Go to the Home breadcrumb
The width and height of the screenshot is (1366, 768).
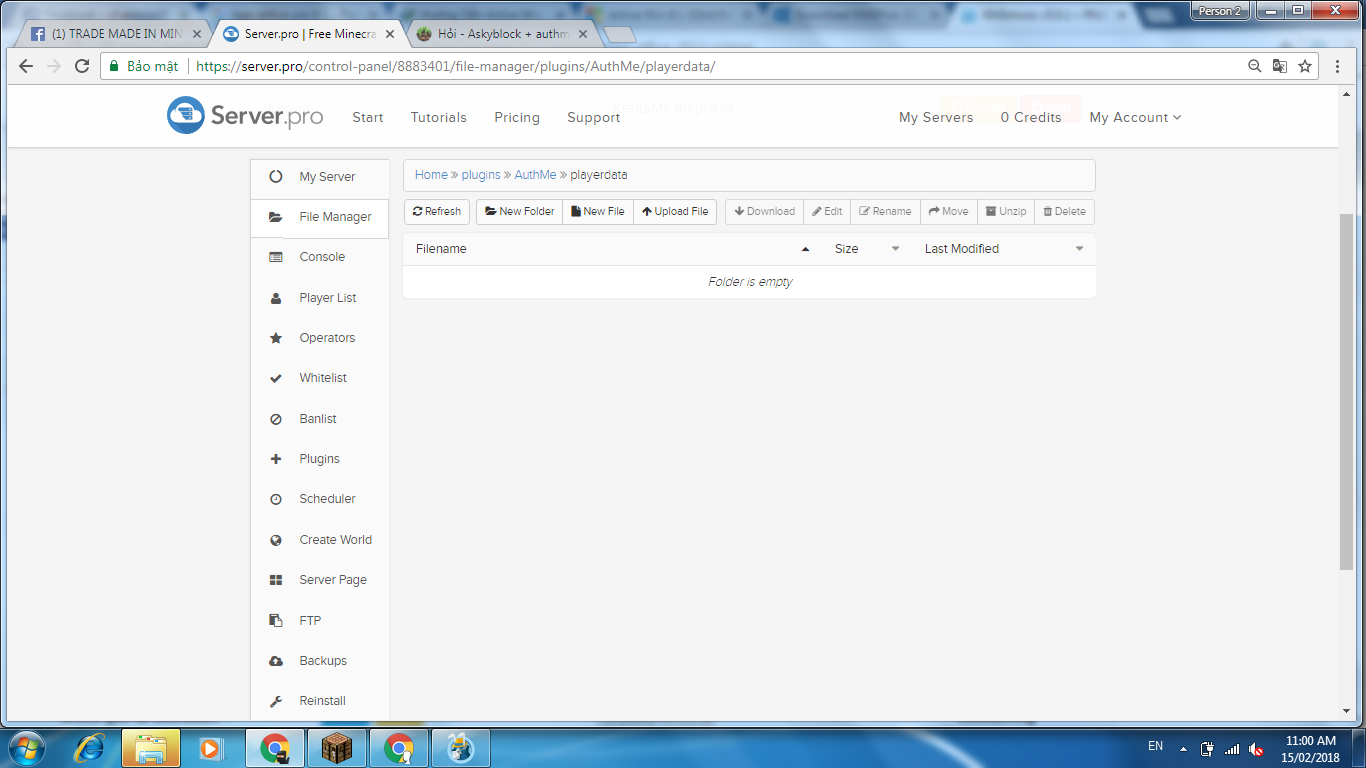431,175
